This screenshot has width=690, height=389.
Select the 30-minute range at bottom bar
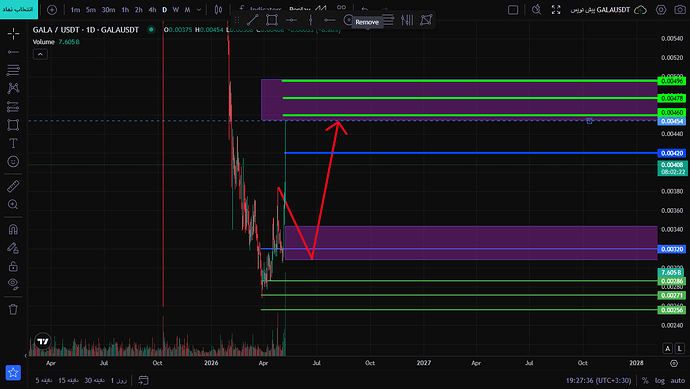(x=94, y=380)
